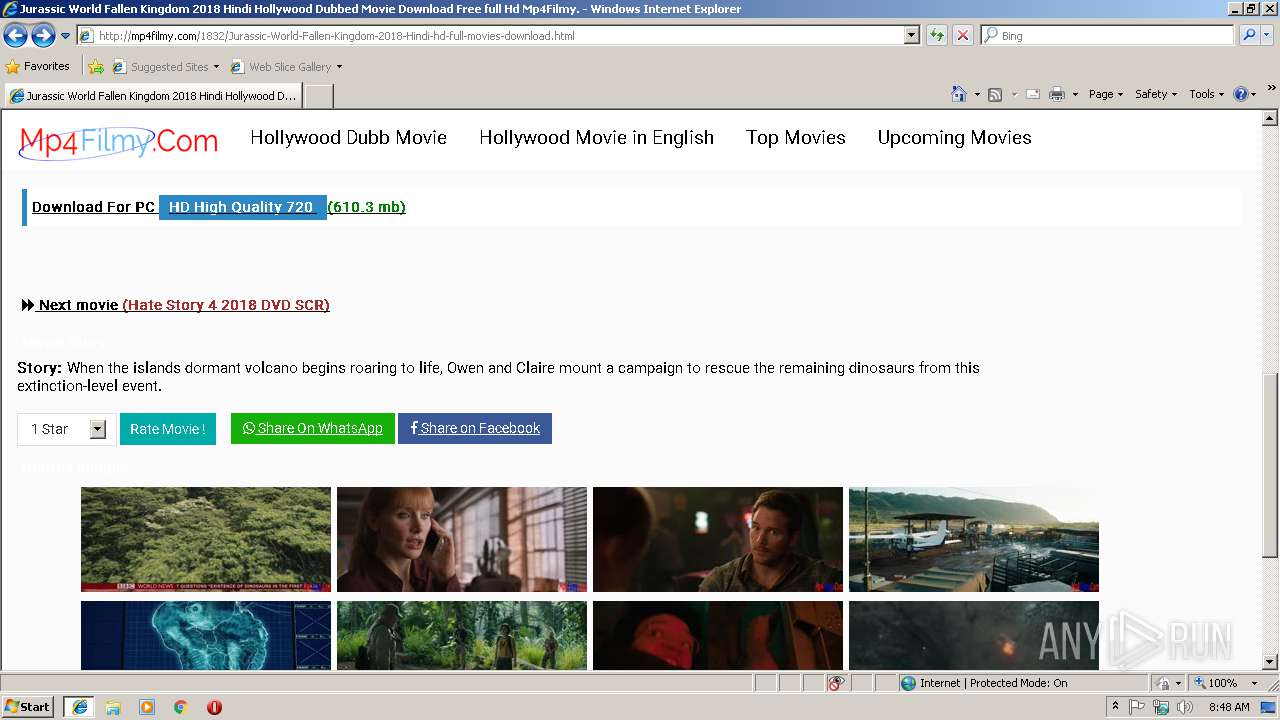The image size is (1280, 720).
Task: Click the page scrollbar down arrow
Action: tap(1270, 662)
